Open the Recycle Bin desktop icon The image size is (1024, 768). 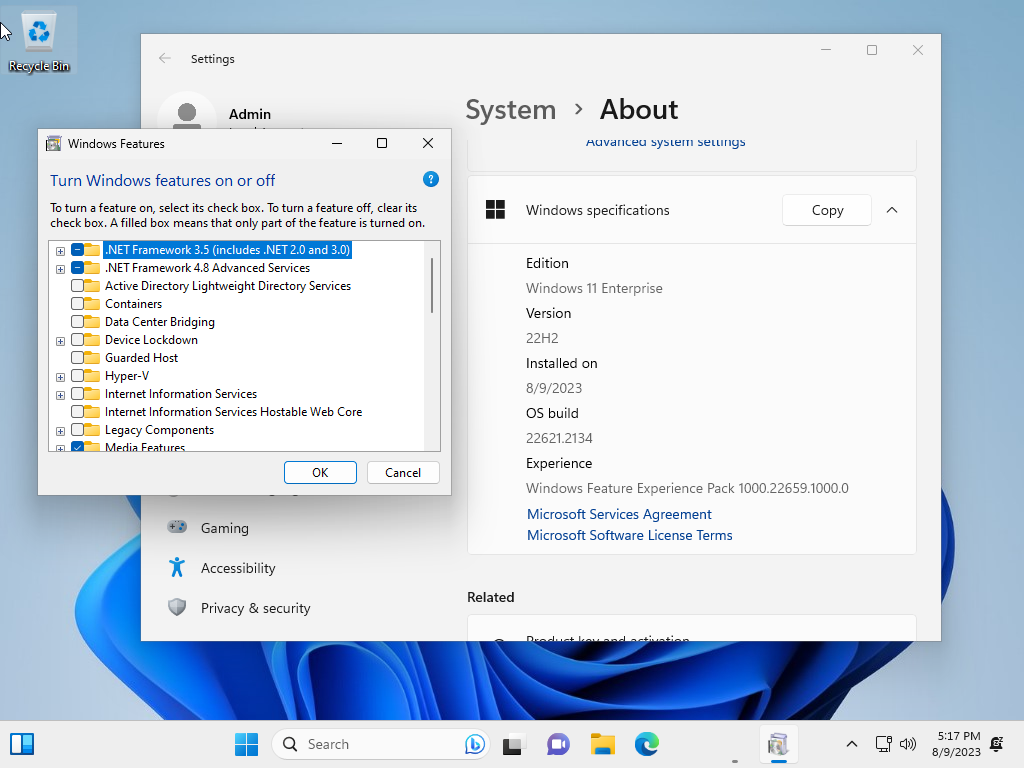(39, 42)
